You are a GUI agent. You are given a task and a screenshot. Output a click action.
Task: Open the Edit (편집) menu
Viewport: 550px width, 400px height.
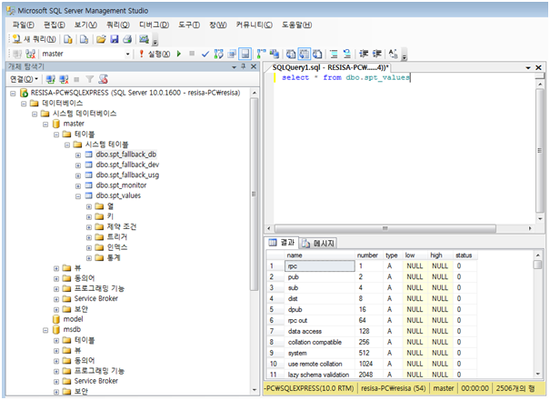pyautogui.click(x=54, y=25)
